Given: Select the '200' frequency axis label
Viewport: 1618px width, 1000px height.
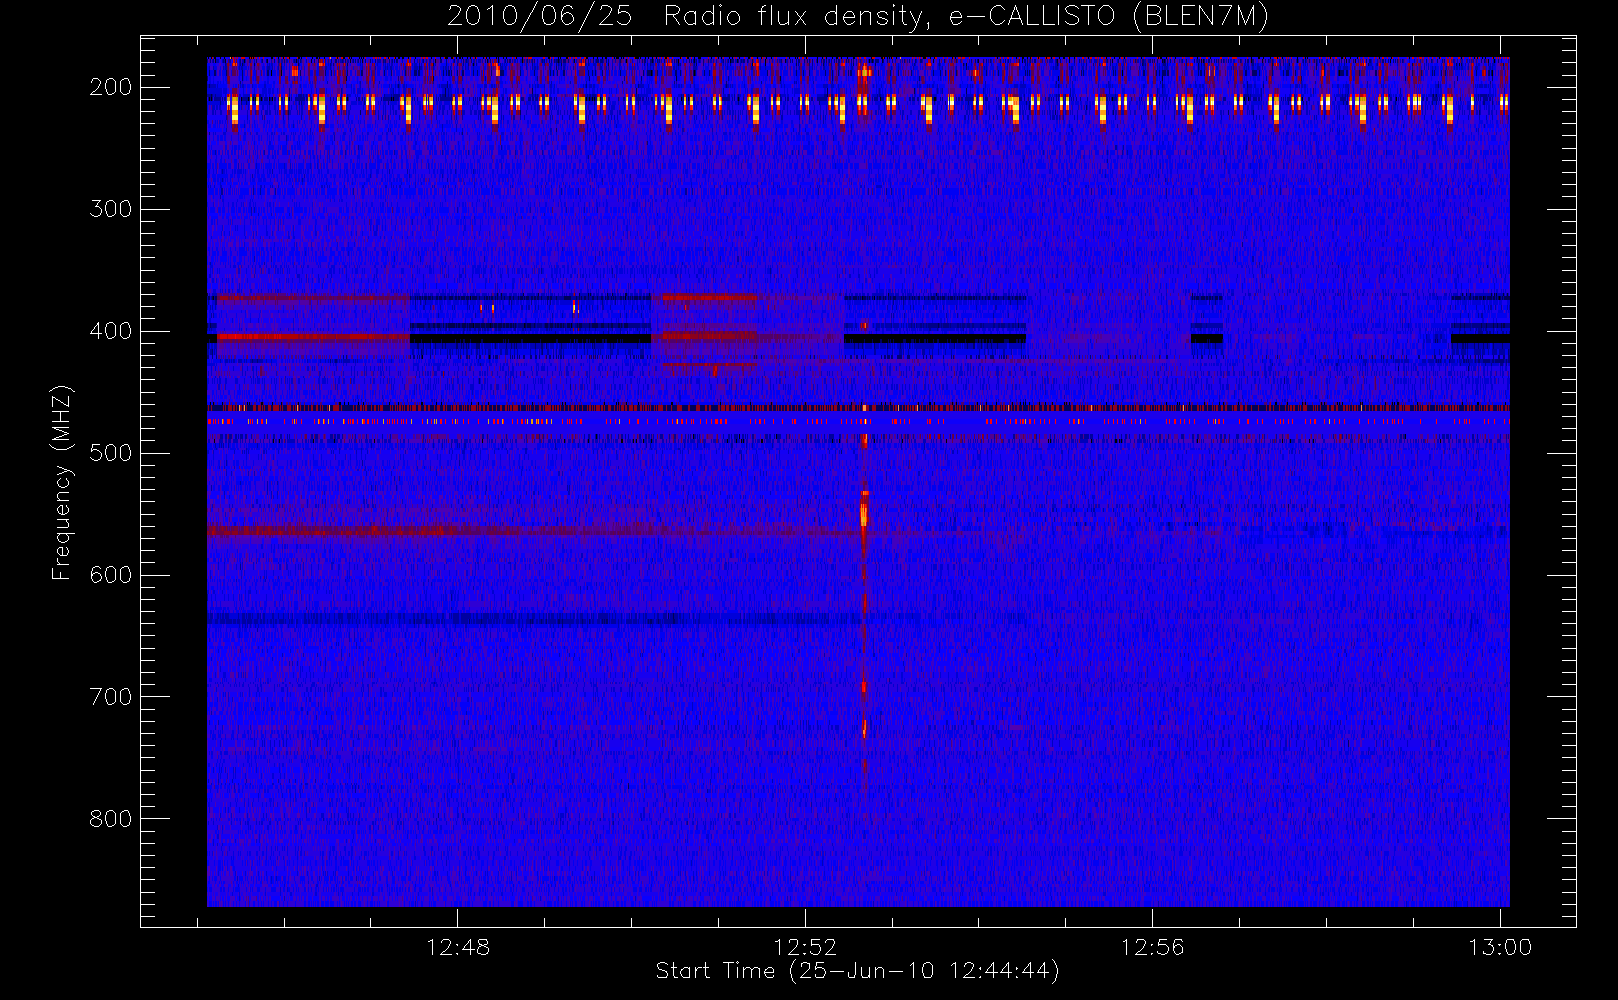Looking at the screenshot, I should (x=111, y=87).
